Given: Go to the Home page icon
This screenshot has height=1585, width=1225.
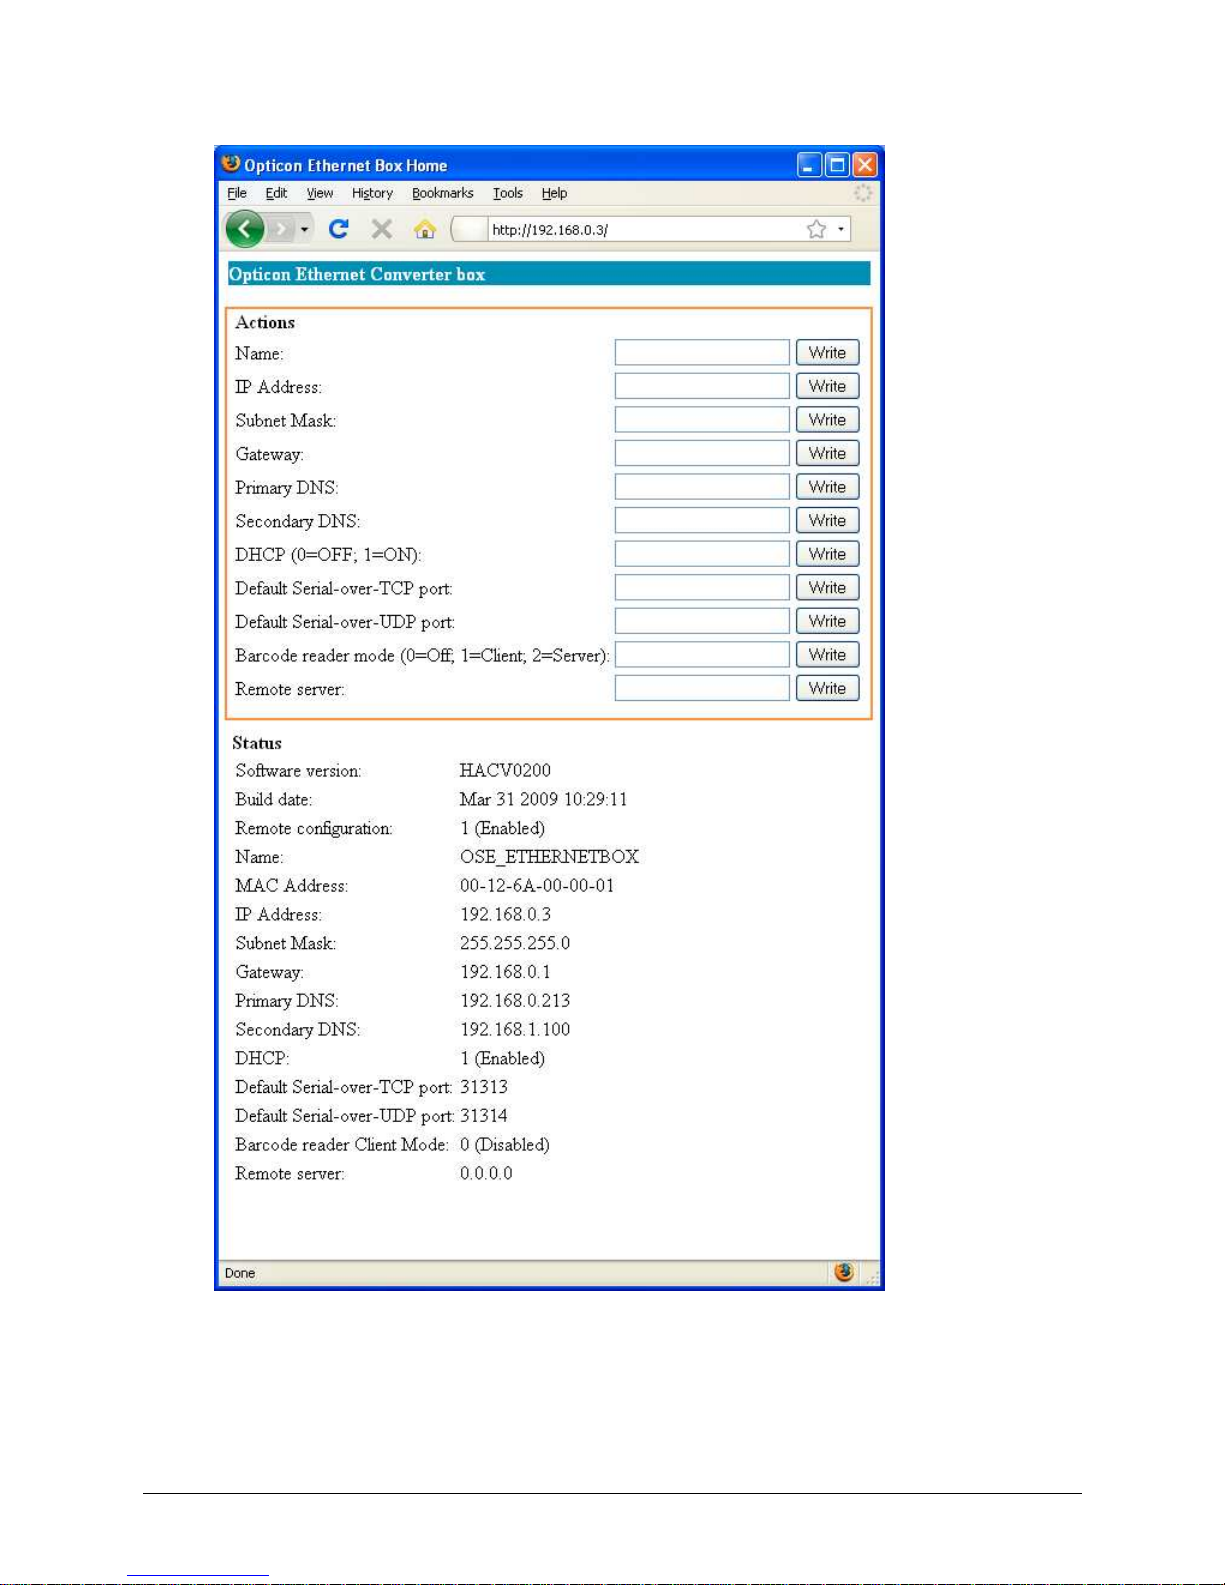Looking at the screenshot, I should point(425,229).
